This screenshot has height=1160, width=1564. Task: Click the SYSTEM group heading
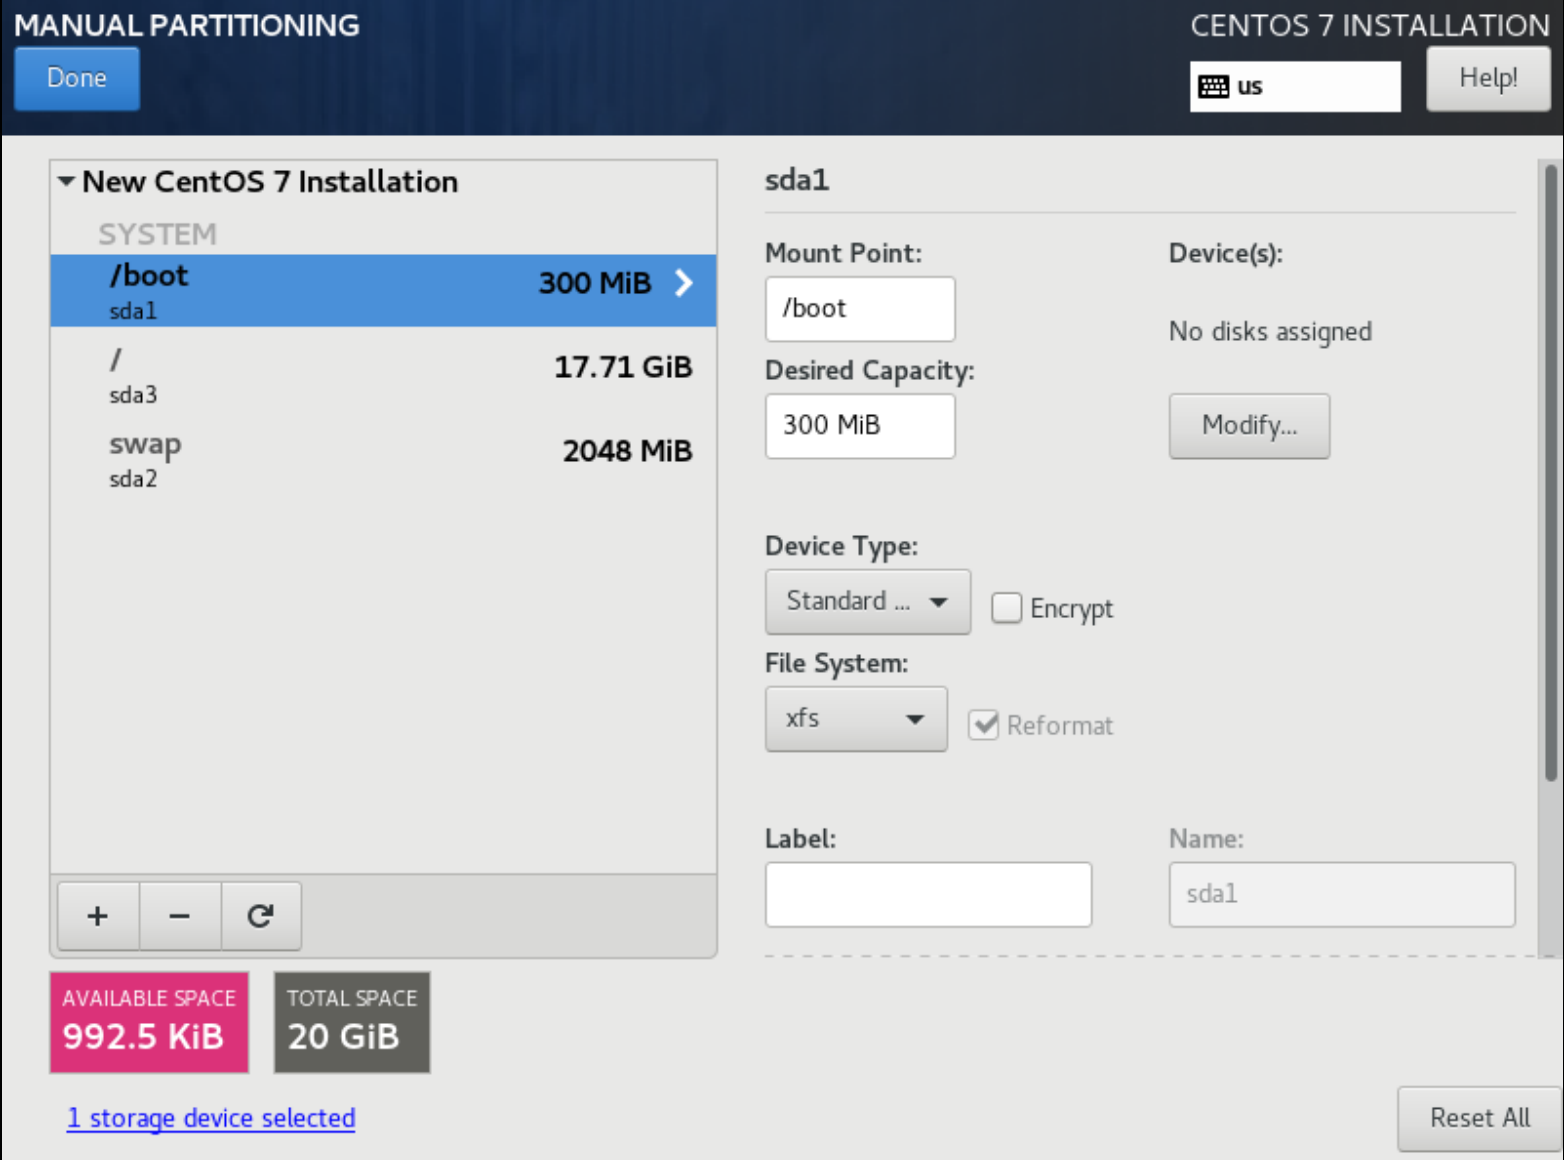pos(157,234)
